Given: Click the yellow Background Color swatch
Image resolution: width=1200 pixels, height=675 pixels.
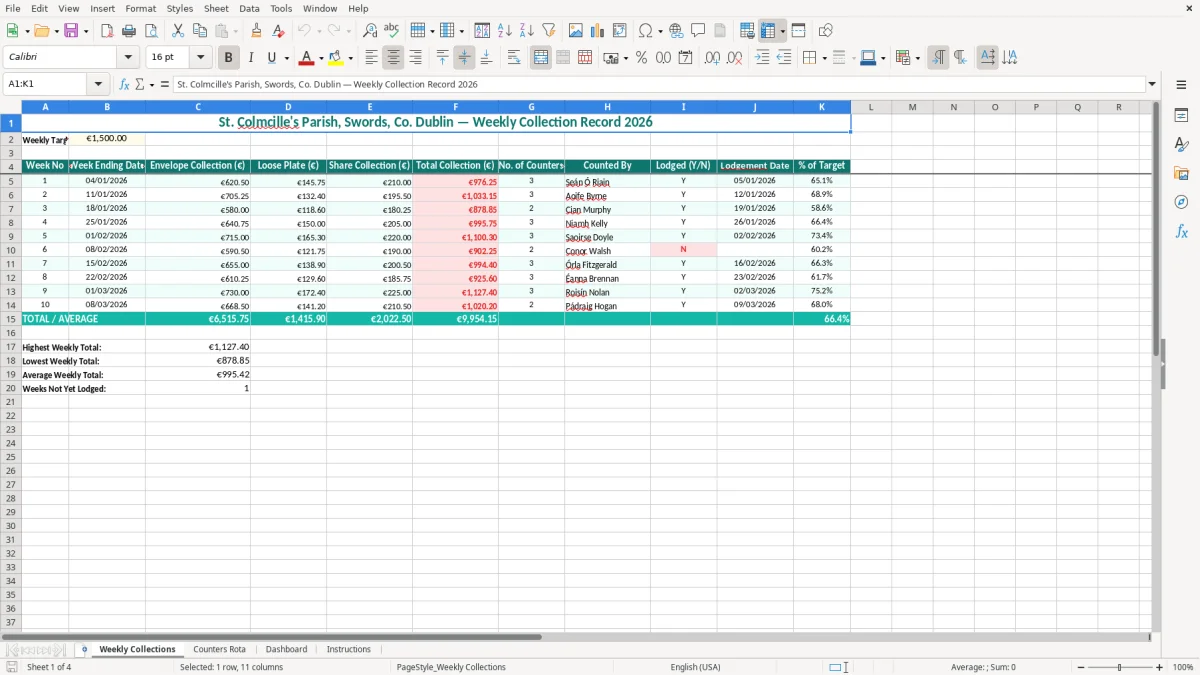Looking at the screenshot, I should (336, 58).
